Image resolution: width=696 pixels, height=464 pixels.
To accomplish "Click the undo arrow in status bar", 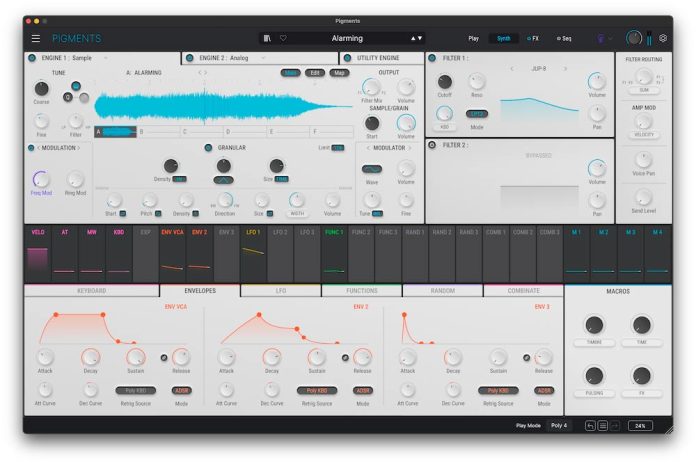I will click(590, 425).
